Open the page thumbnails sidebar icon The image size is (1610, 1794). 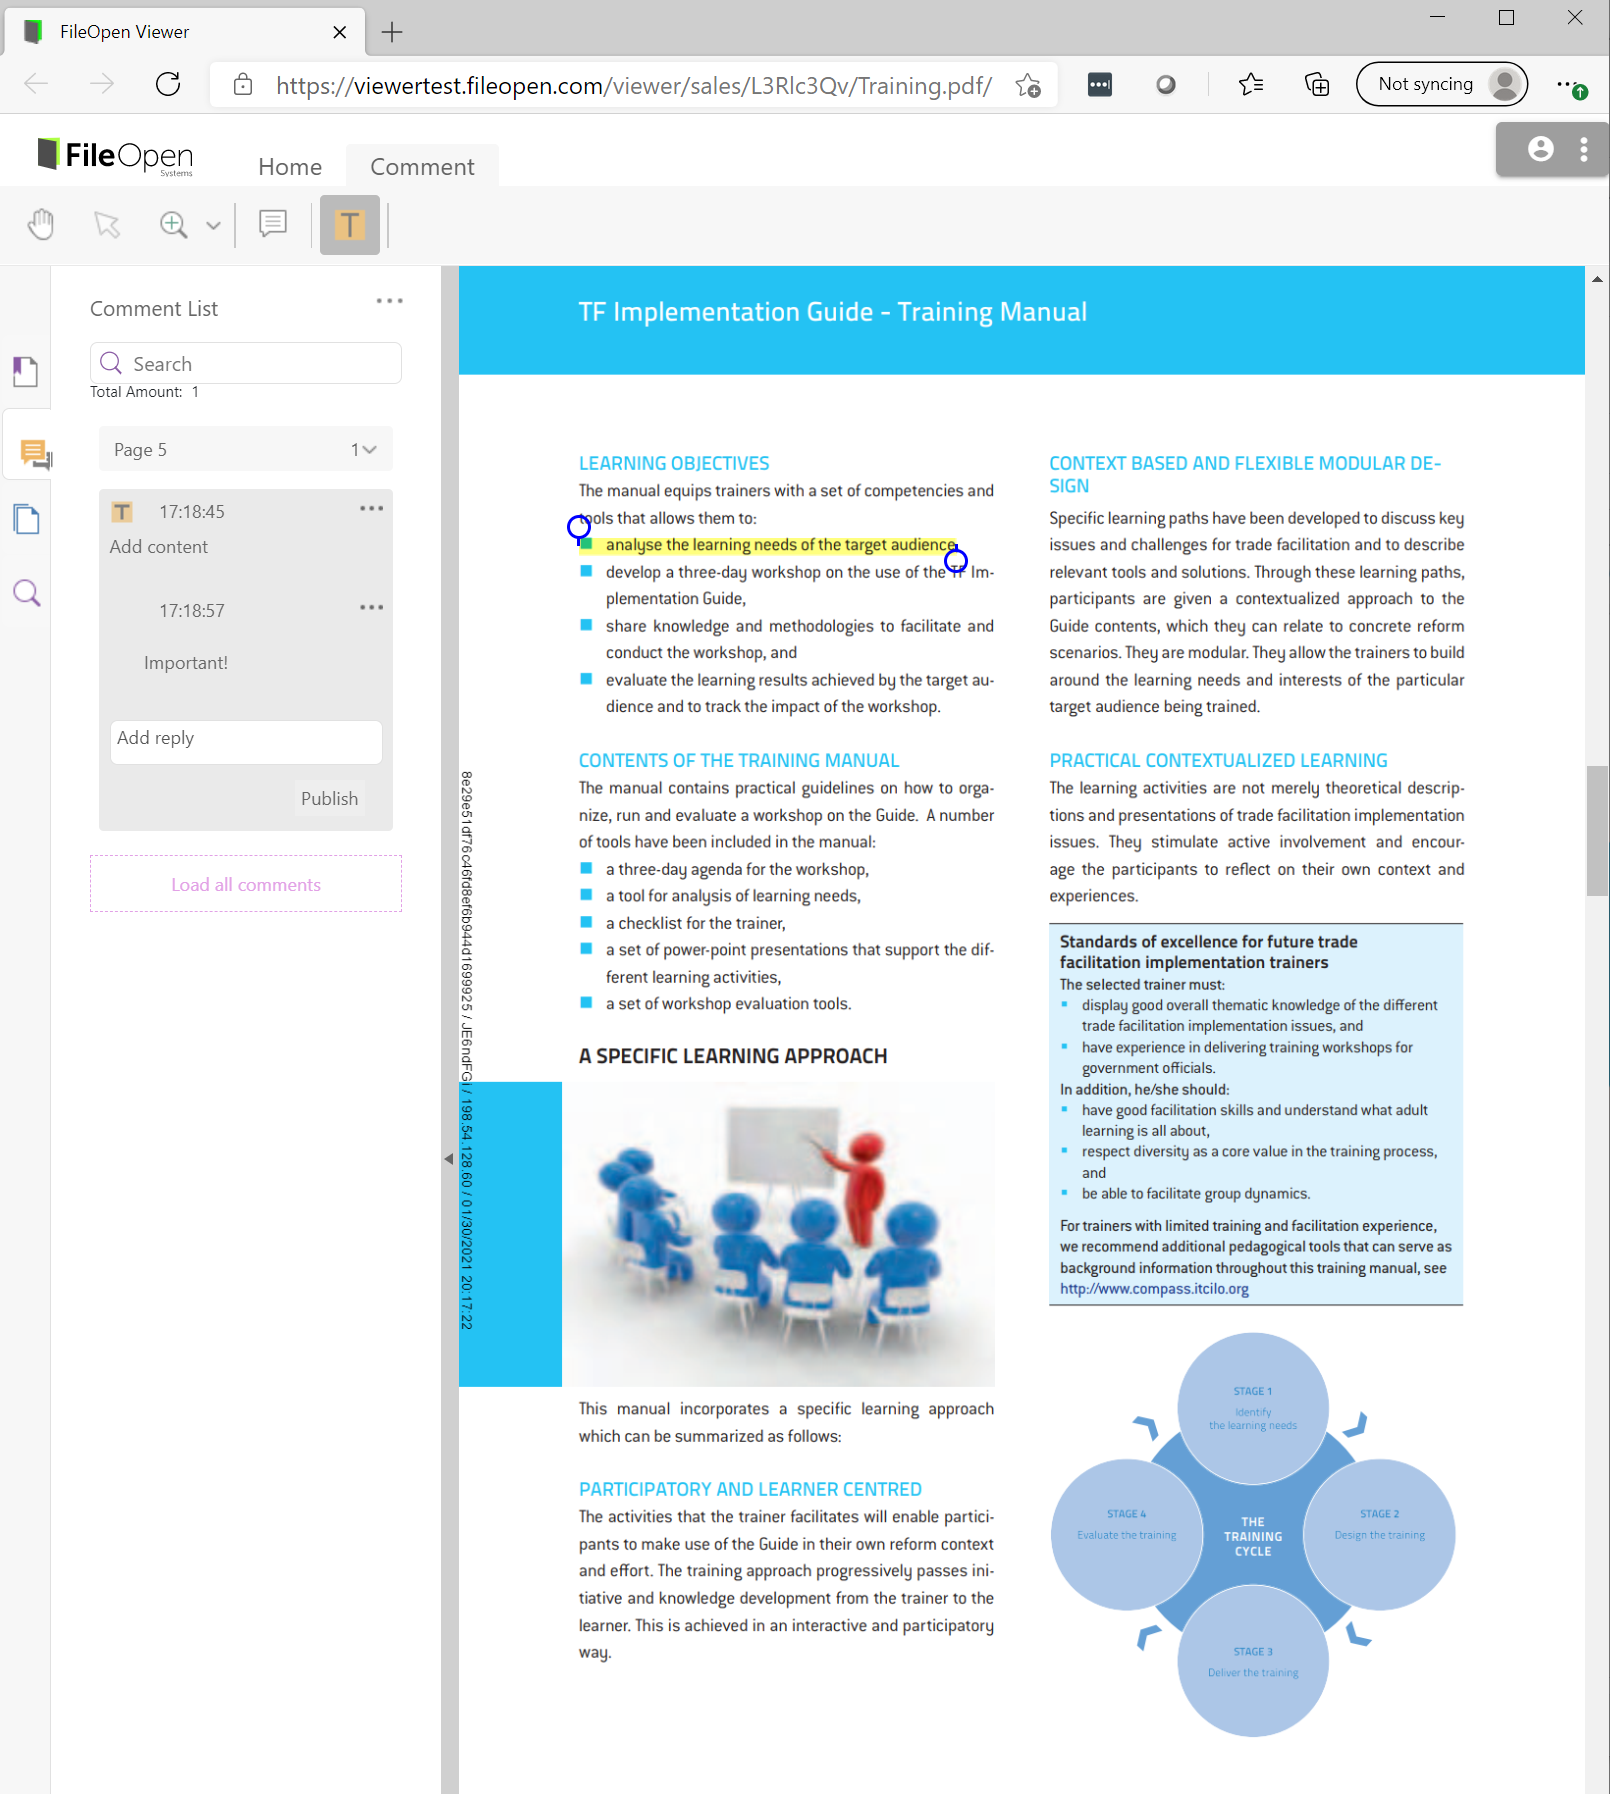26,519
